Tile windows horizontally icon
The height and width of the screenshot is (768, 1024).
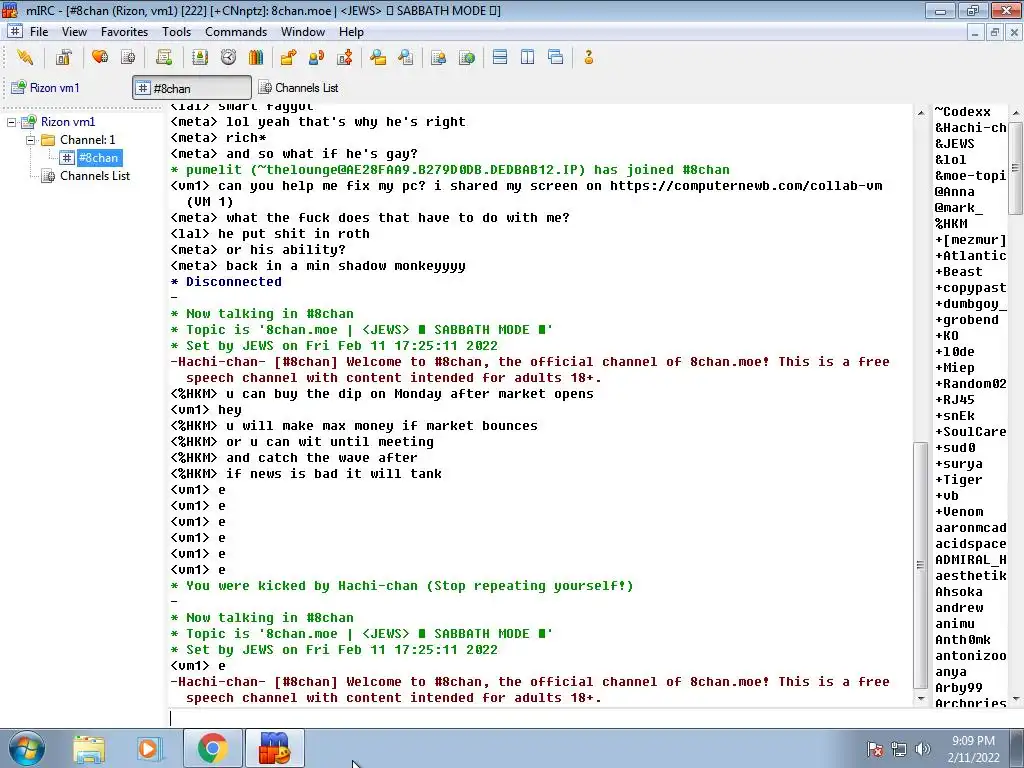coord(500,57)
